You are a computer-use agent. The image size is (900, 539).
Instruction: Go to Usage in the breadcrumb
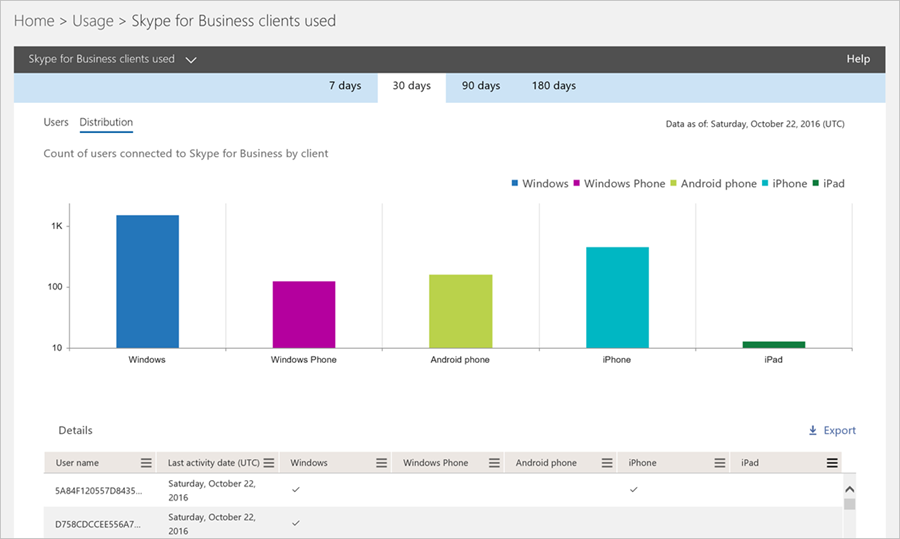click(92, 21)
